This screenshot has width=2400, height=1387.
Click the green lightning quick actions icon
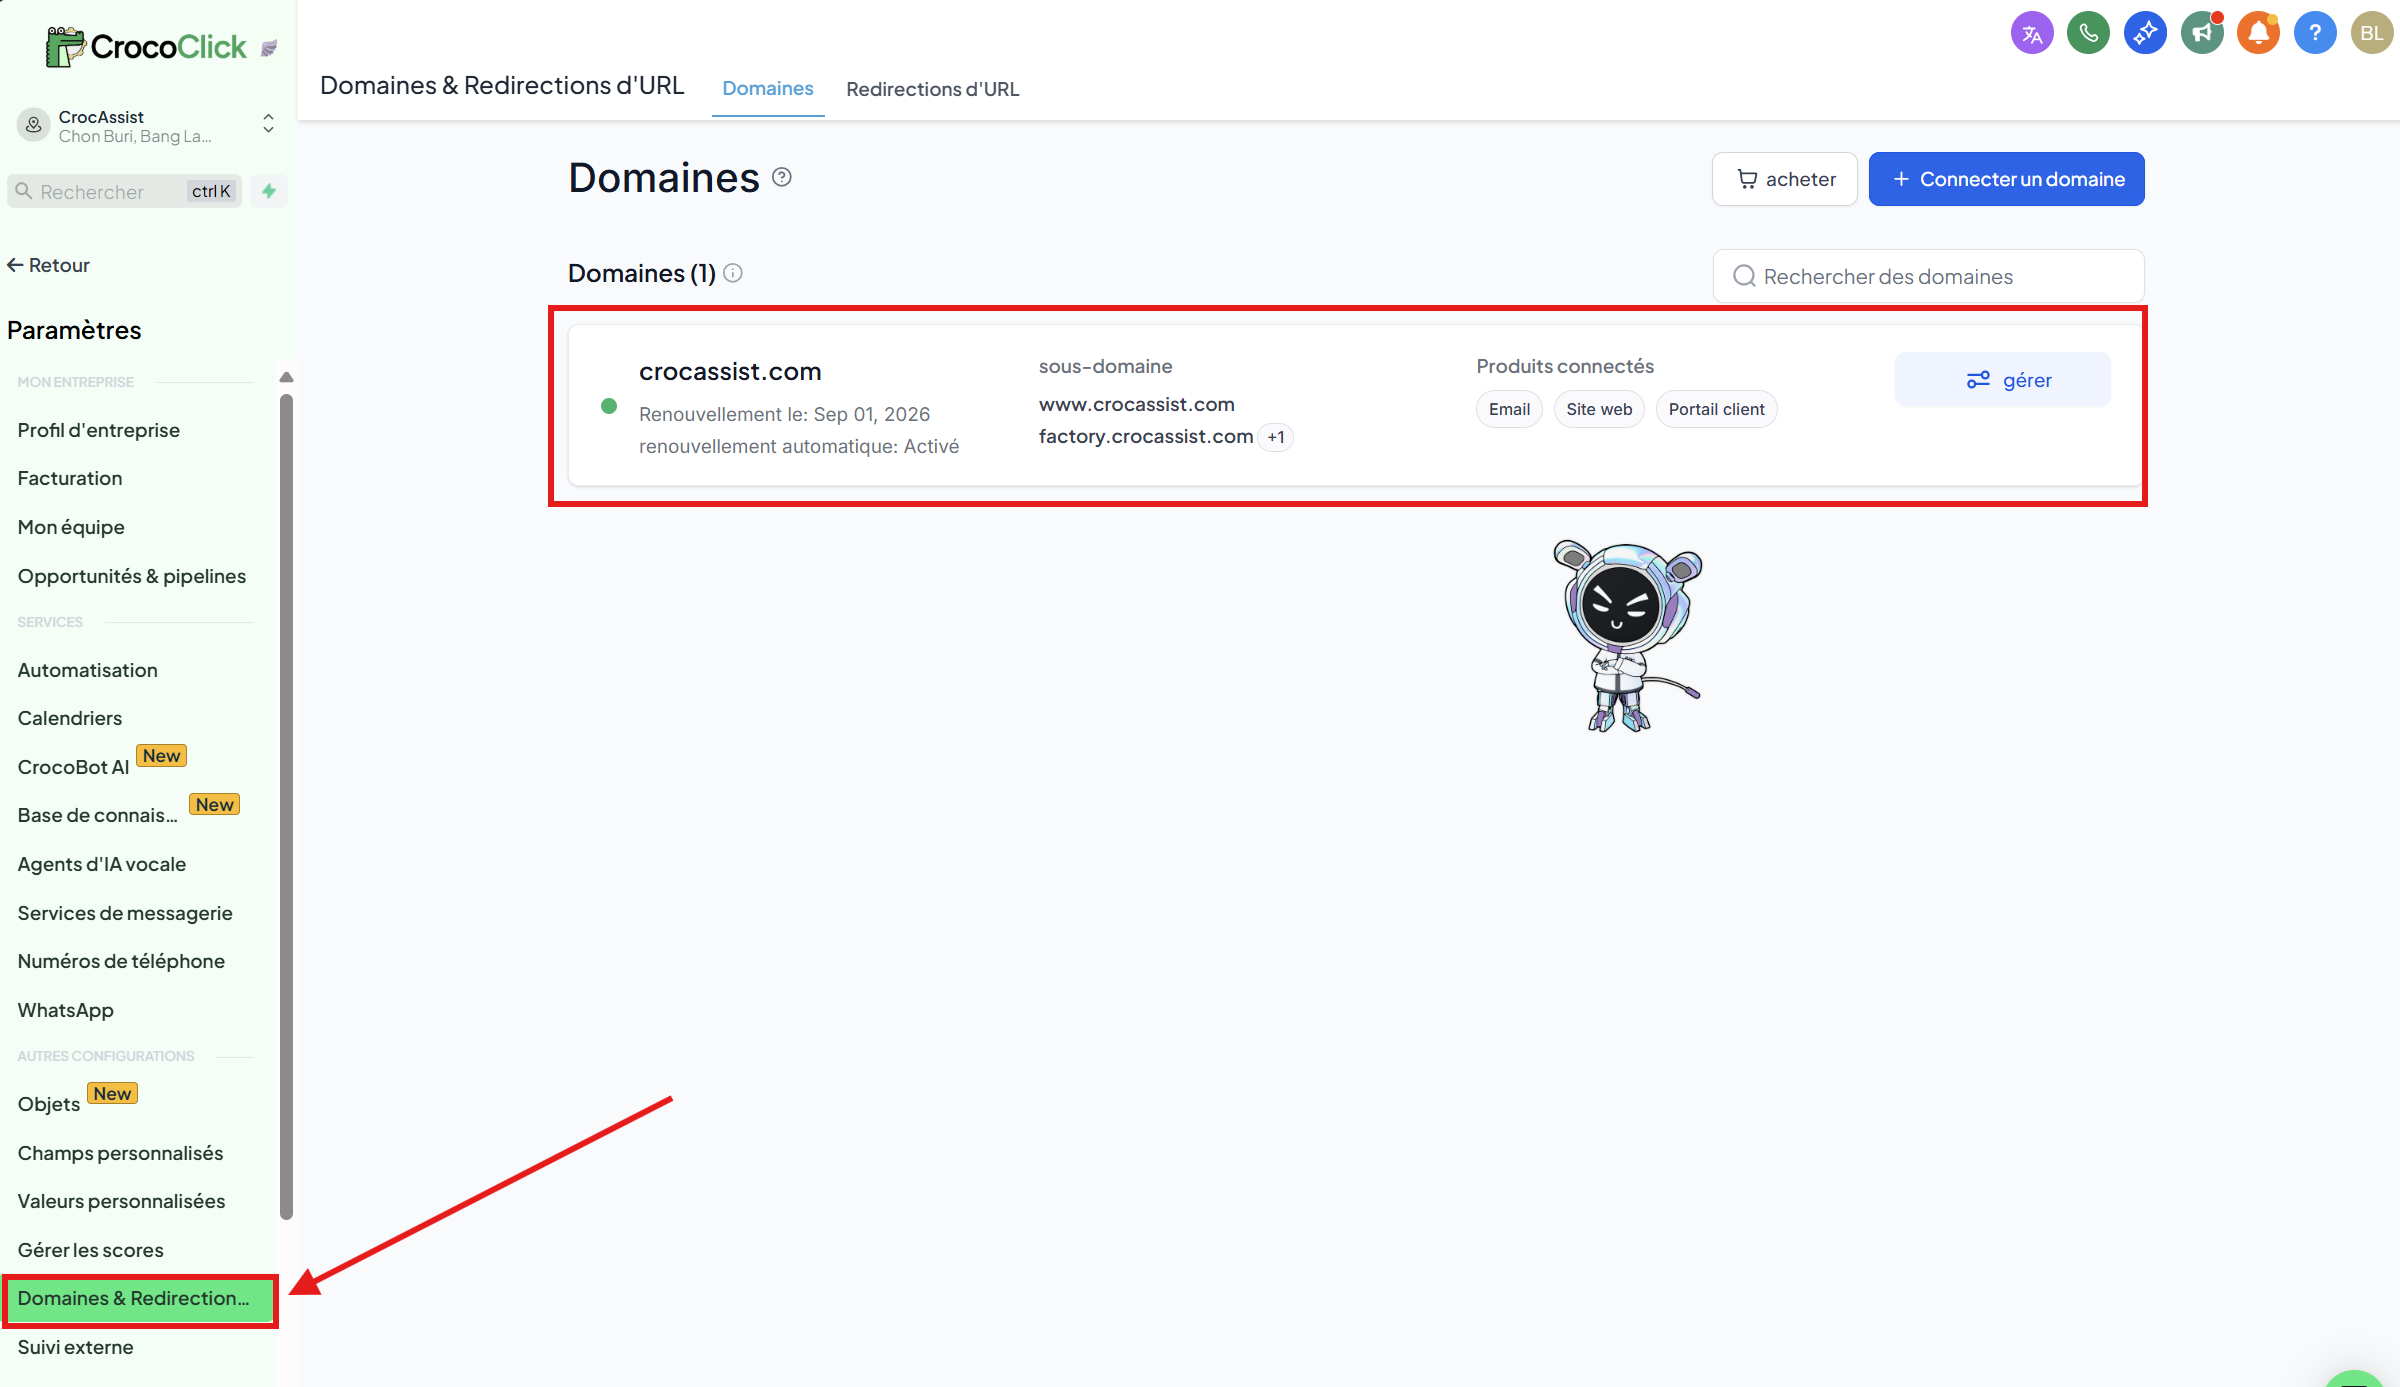click(269, 191)
